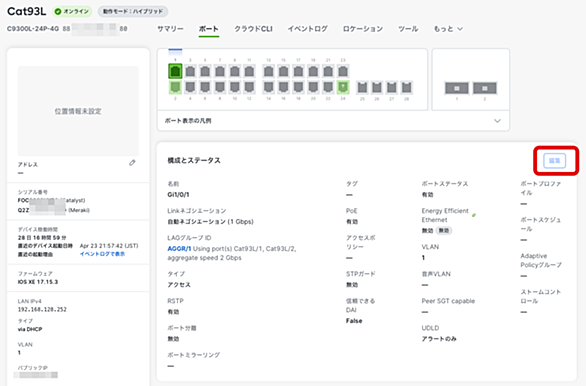
Task: Click the 192.168.128.252 LAN IP address
Action: pyautogui.click(x=42, y=309)
